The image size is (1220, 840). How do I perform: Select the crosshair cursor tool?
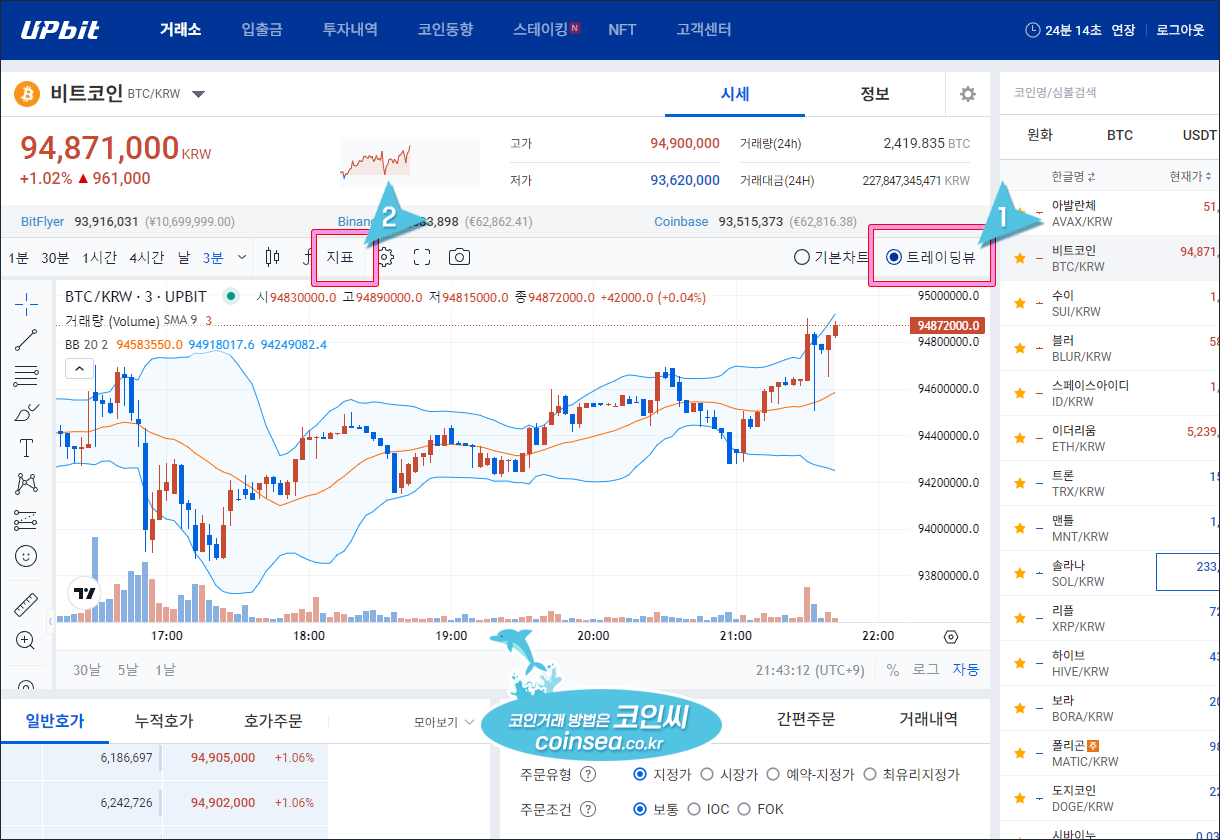click(26, 303)
